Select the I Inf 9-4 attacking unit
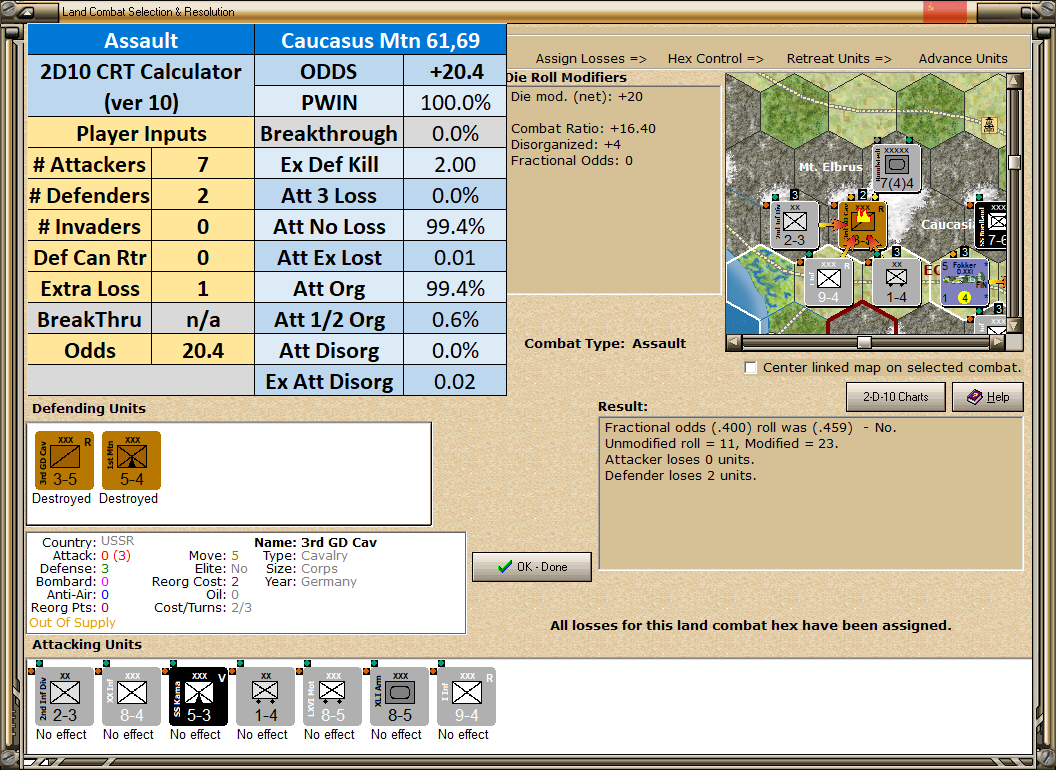This screenshot has width=1056, height=770. [466, 697]
